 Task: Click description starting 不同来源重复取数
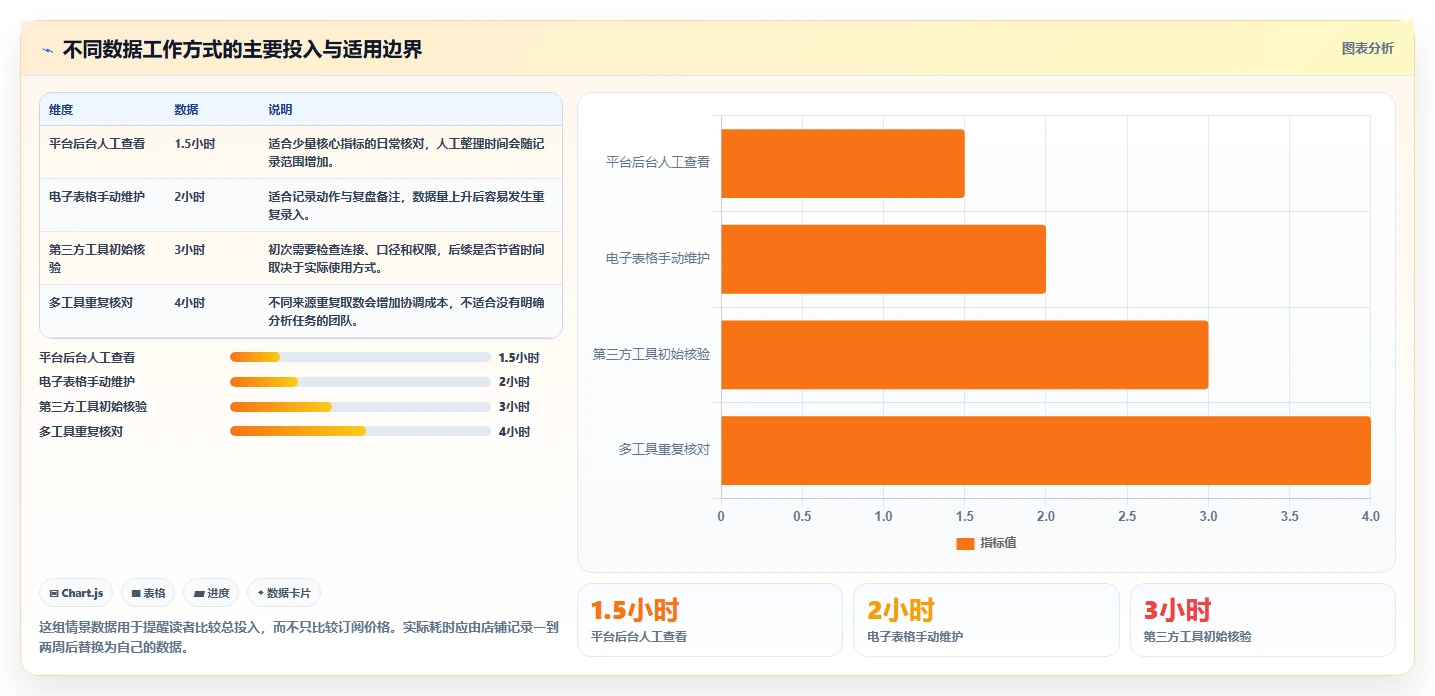tap(407, 312)
